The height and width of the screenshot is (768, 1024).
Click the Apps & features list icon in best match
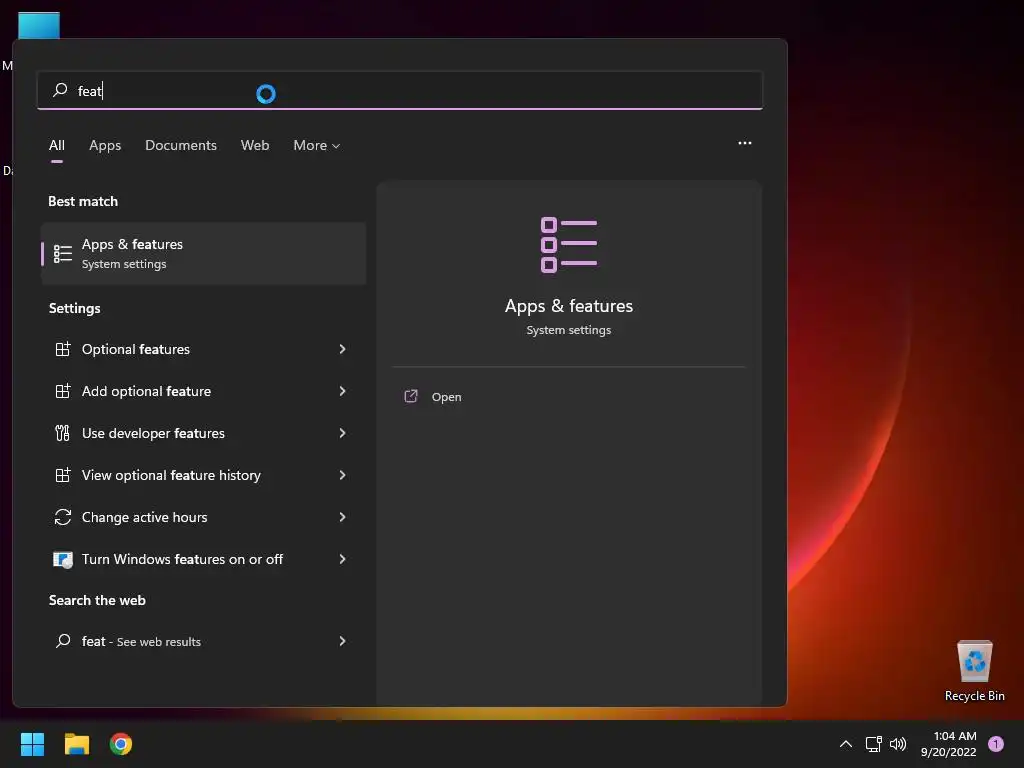[x=63, y=253]
